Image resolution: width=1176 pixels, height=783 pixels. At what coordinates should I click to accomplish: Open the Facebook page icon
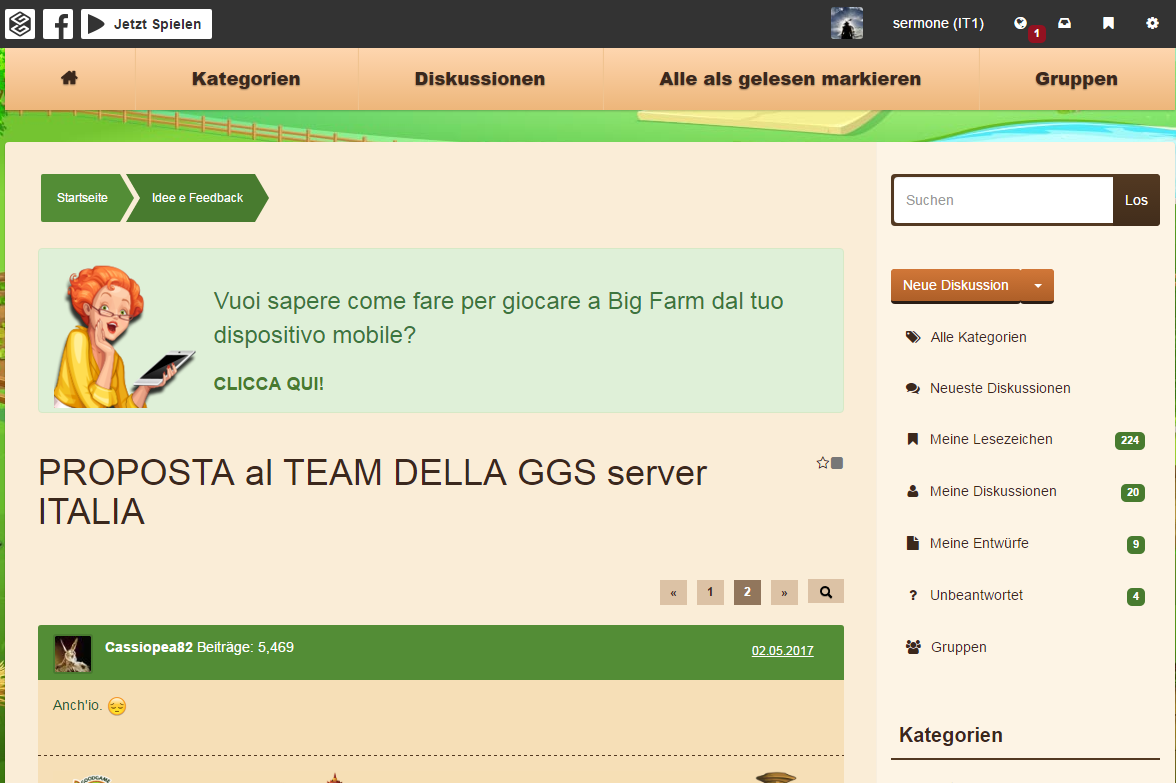click(x=58, y=24)
